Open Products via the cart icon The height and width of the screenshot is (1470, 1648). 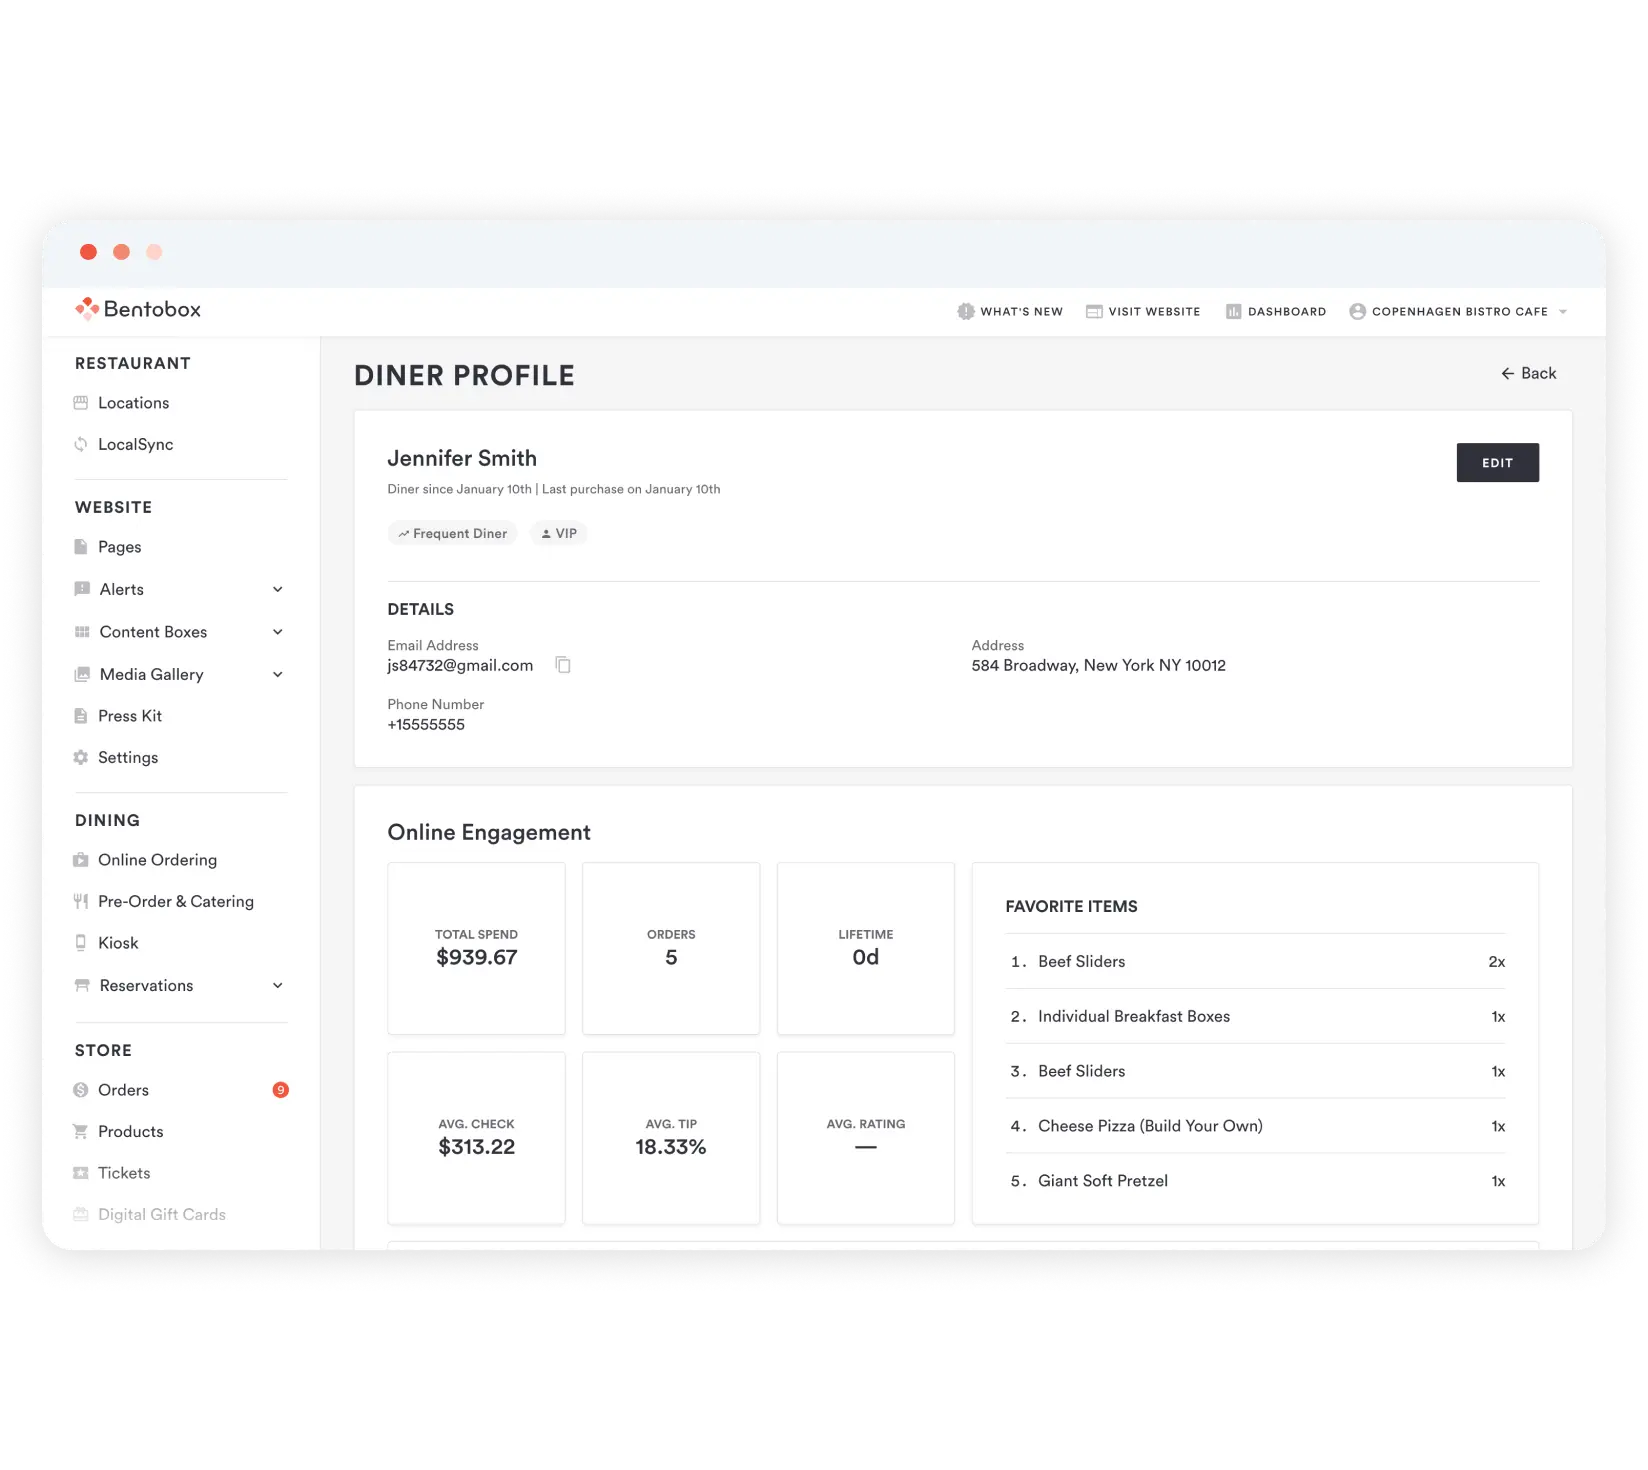[81, 1131]
